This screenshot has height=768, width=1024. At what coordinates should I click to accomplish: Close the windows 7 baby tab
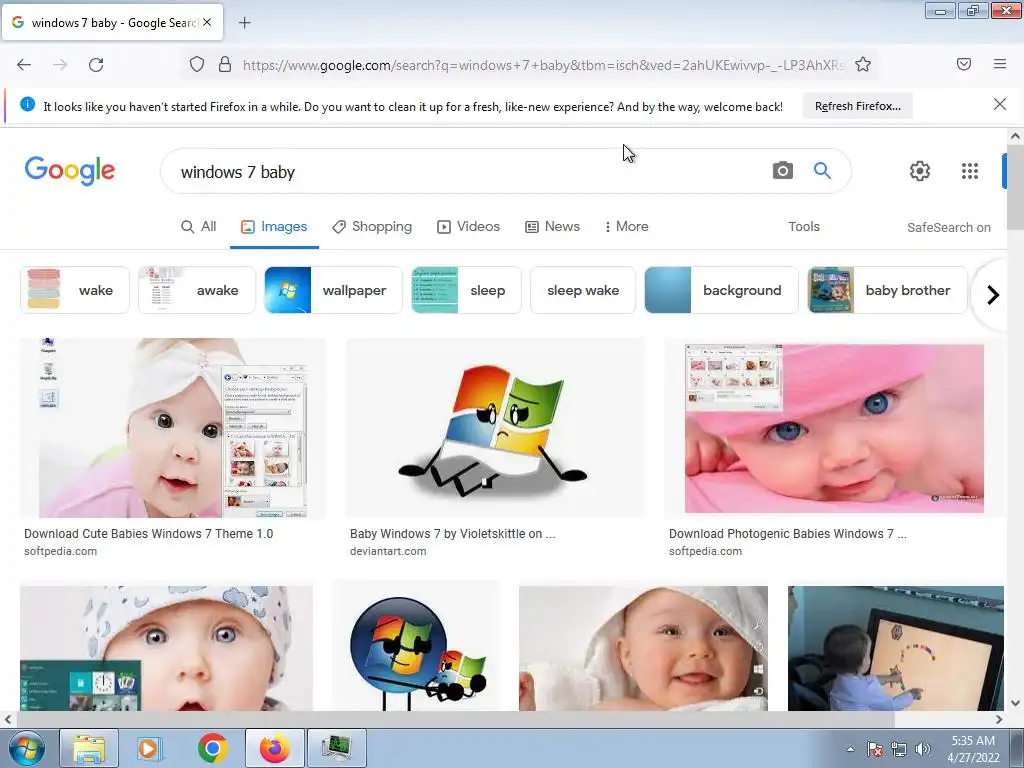tap(207, 22)
